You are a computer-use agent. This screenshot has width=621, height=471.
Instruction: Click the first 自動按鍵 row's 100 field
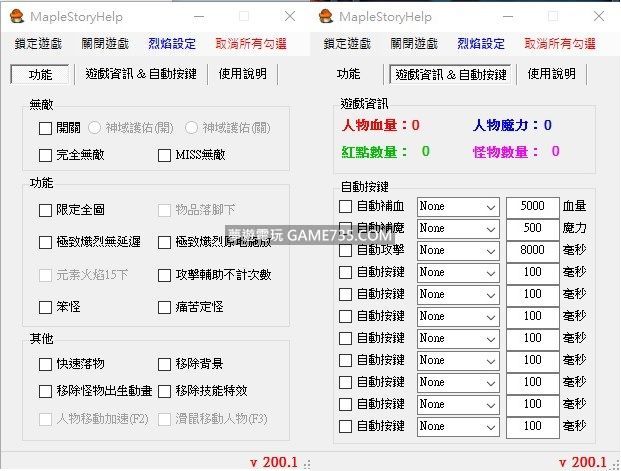pos(533,273)
